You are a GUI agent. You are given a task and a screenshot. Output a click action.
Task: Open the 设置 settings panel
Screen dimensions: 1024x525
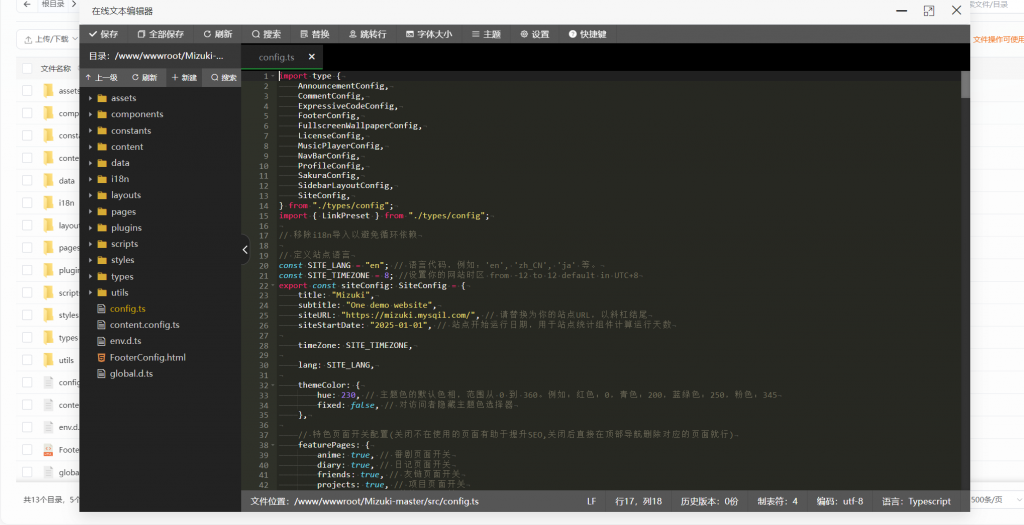tap(535, 34)
